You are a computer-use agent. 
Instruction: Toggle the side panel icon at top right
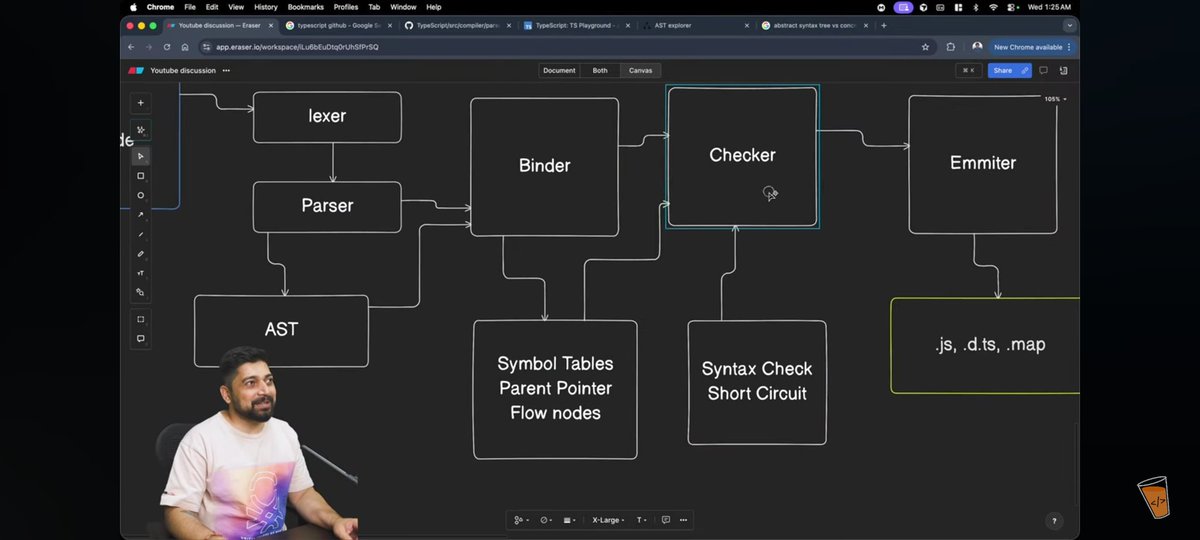1063,71
